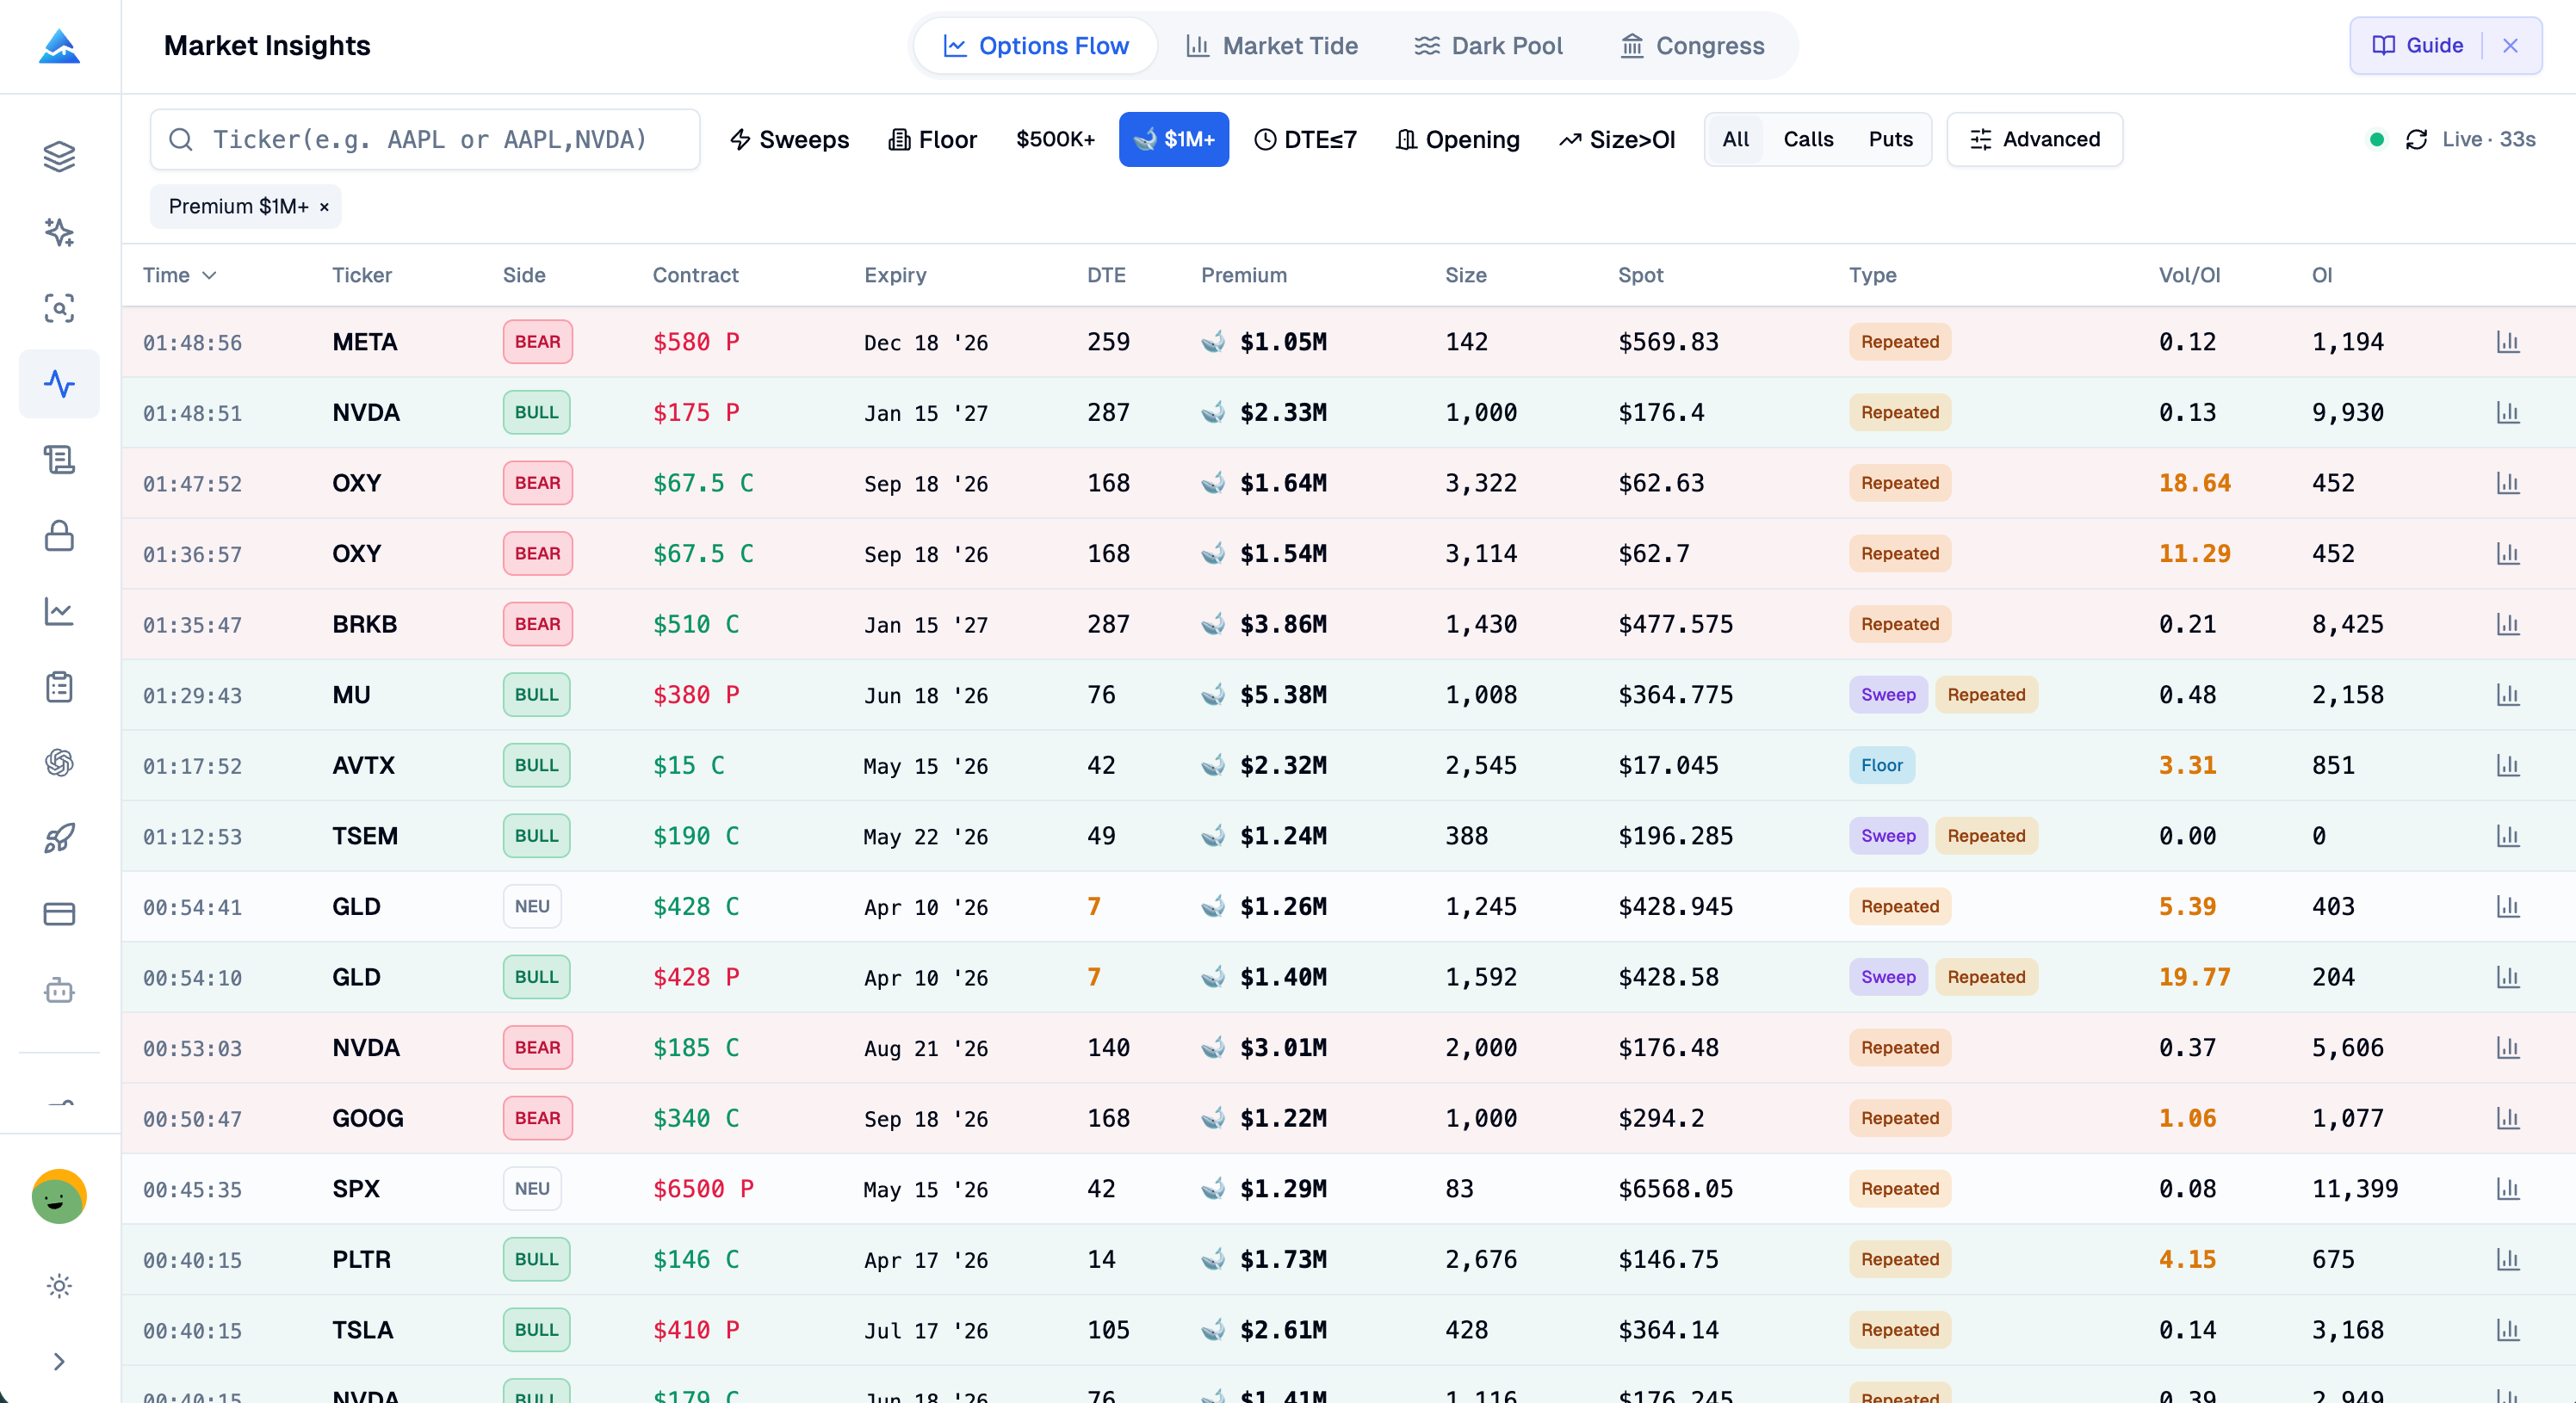The width and height of the screenshot is (2576, 1403).
Task: Switch to the Dark Pool tab
Action: coord(1488,46)
